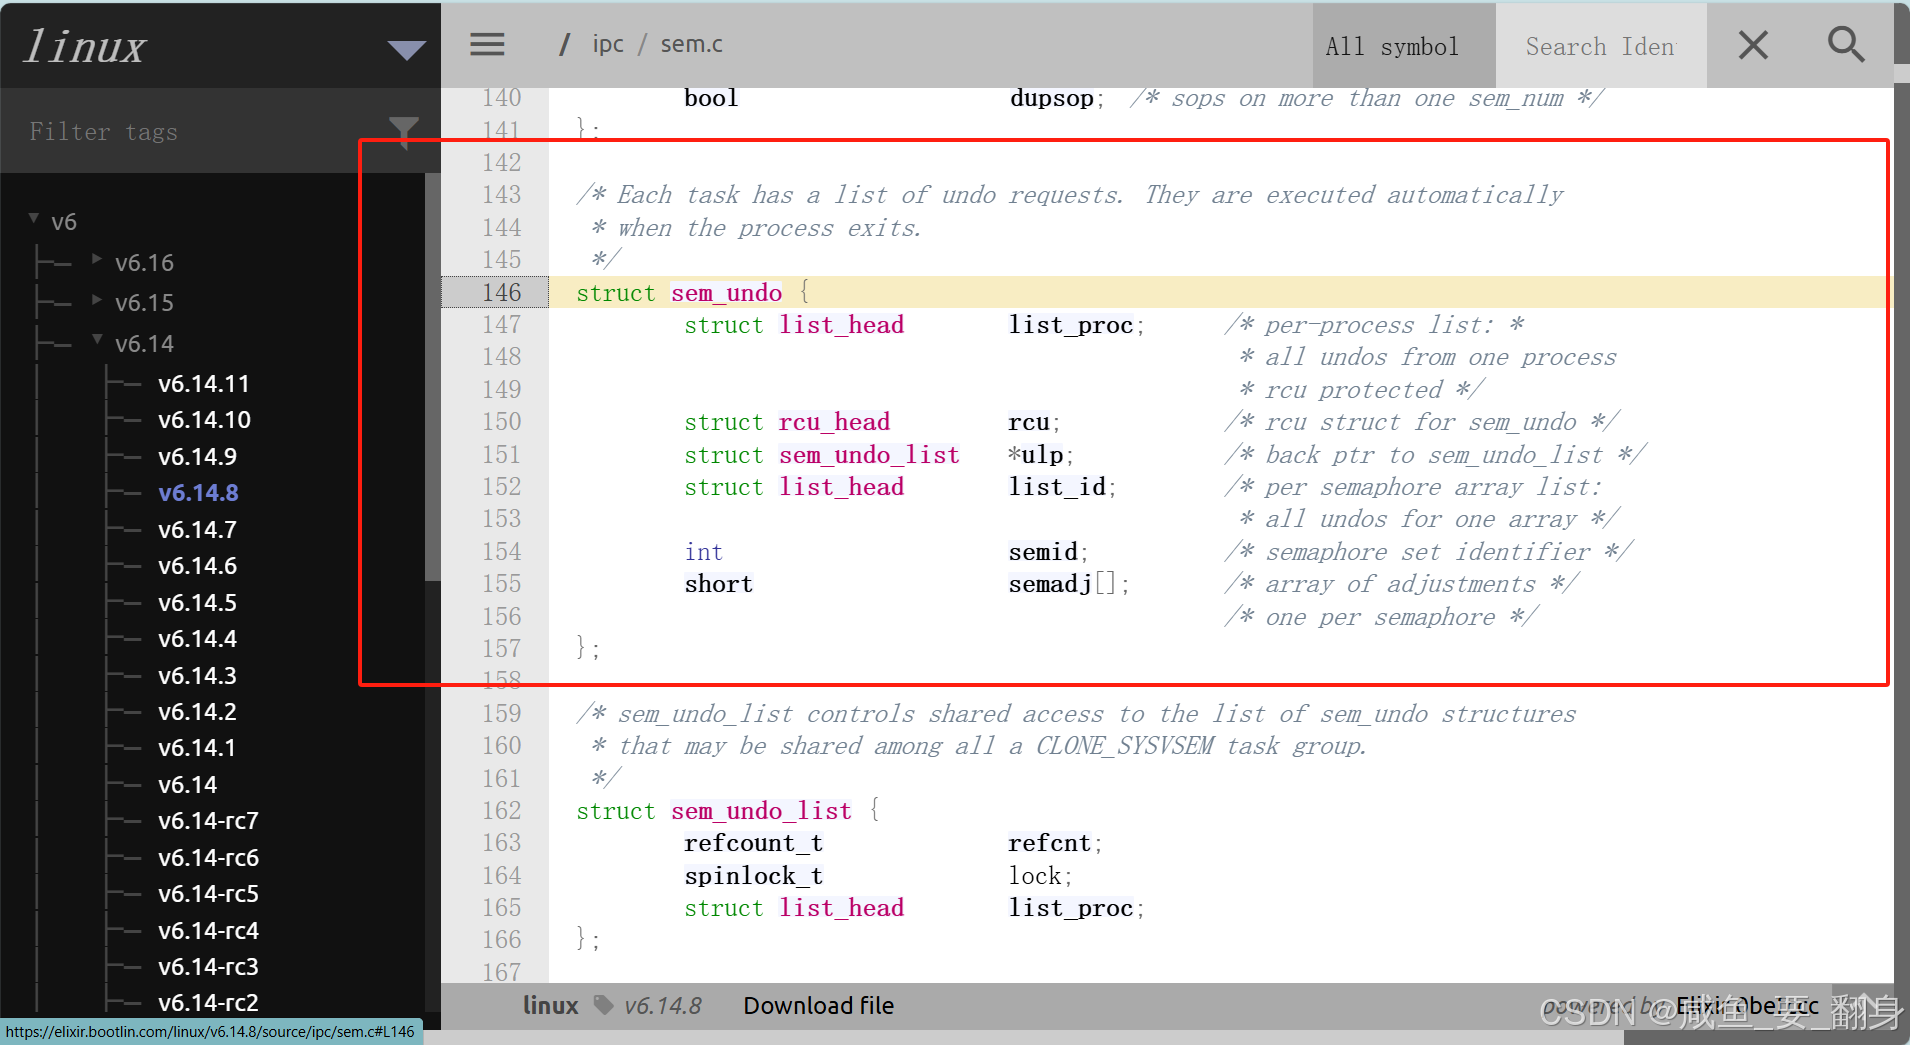This screenshot has width=1910, height=1045.
Task: Select version v6.14-rc6
Action: pyautogui.click(x=209, y=858)
